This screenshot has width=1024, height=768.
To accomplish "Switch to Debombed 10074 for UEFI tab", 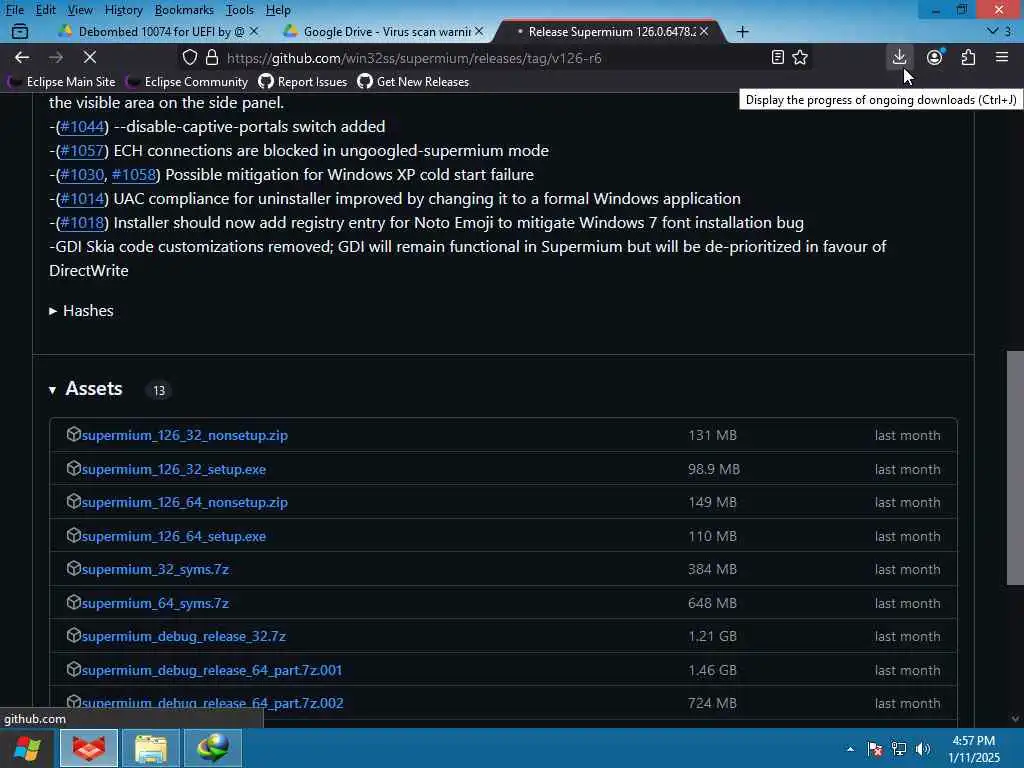I will pyautogui.click(x=159, y=31).
